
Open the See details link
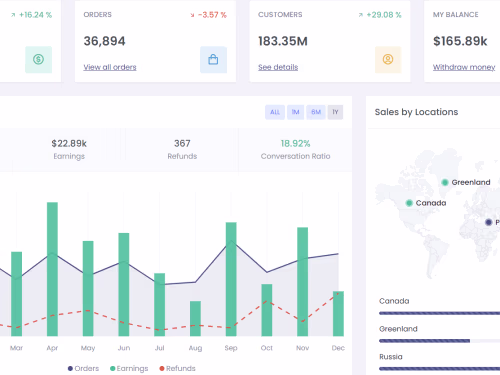click(x=278, y=67)
